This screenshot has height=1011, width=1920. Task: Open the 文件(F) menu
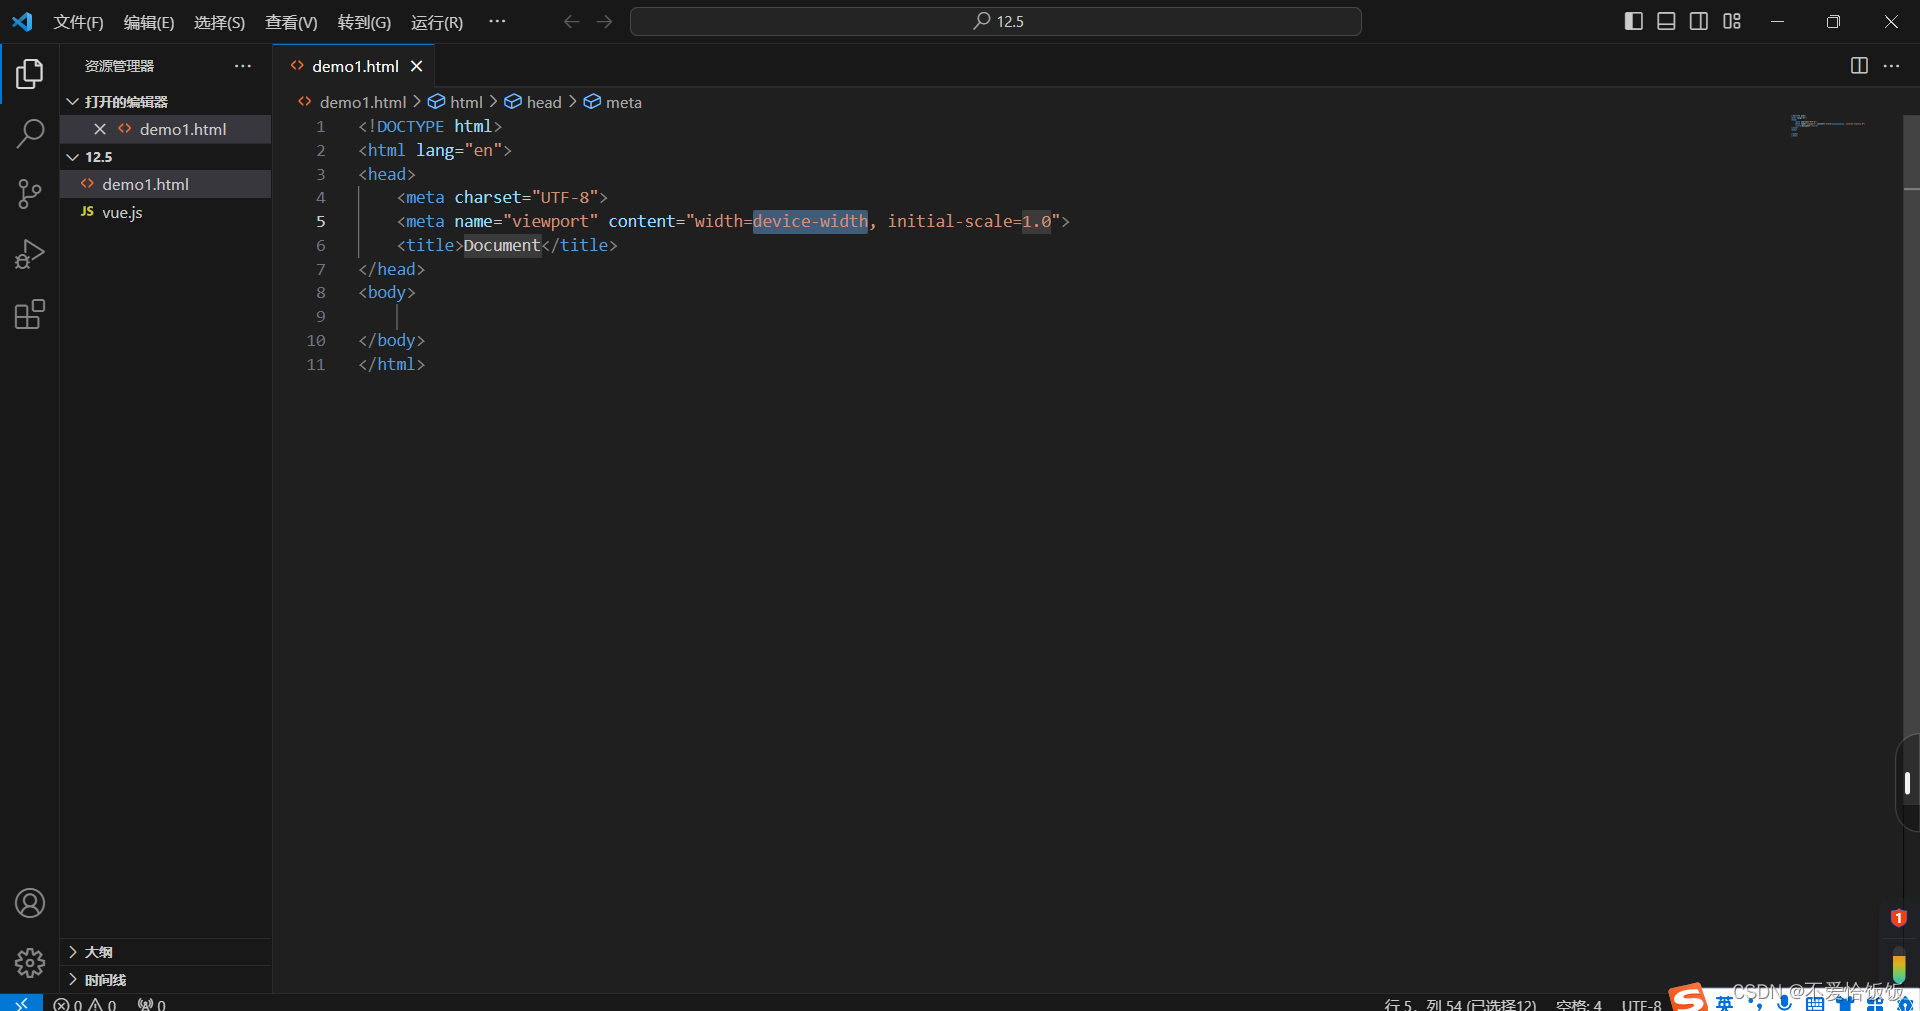(79, 22)
